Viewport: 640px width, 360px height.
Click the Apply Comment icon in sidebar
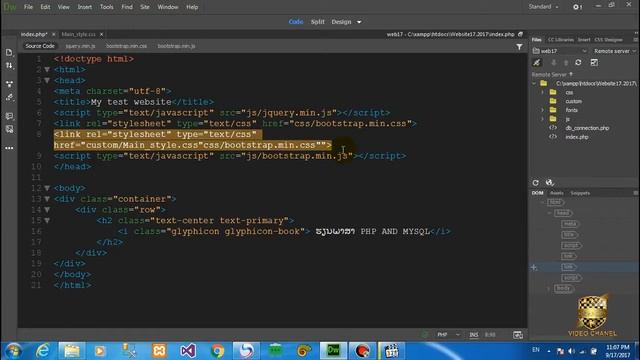[9, 116]
